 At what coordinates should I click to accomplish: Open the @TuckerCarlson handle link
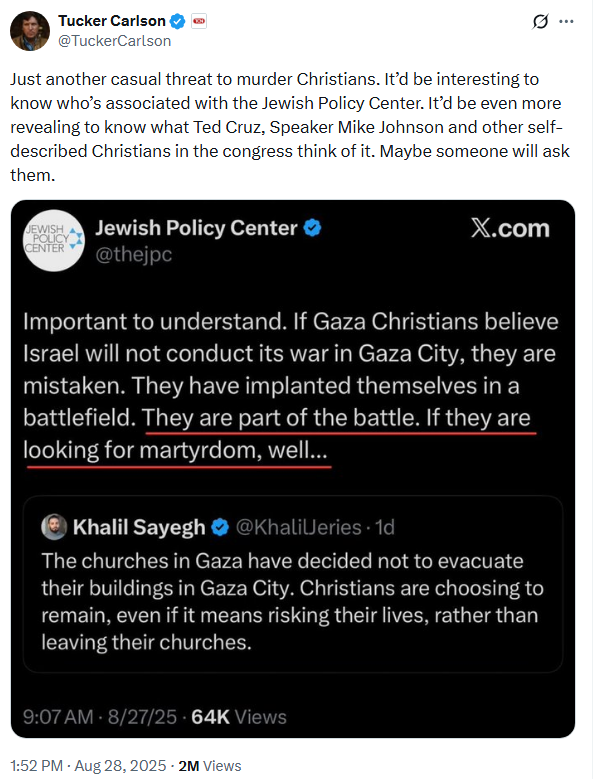115,41
